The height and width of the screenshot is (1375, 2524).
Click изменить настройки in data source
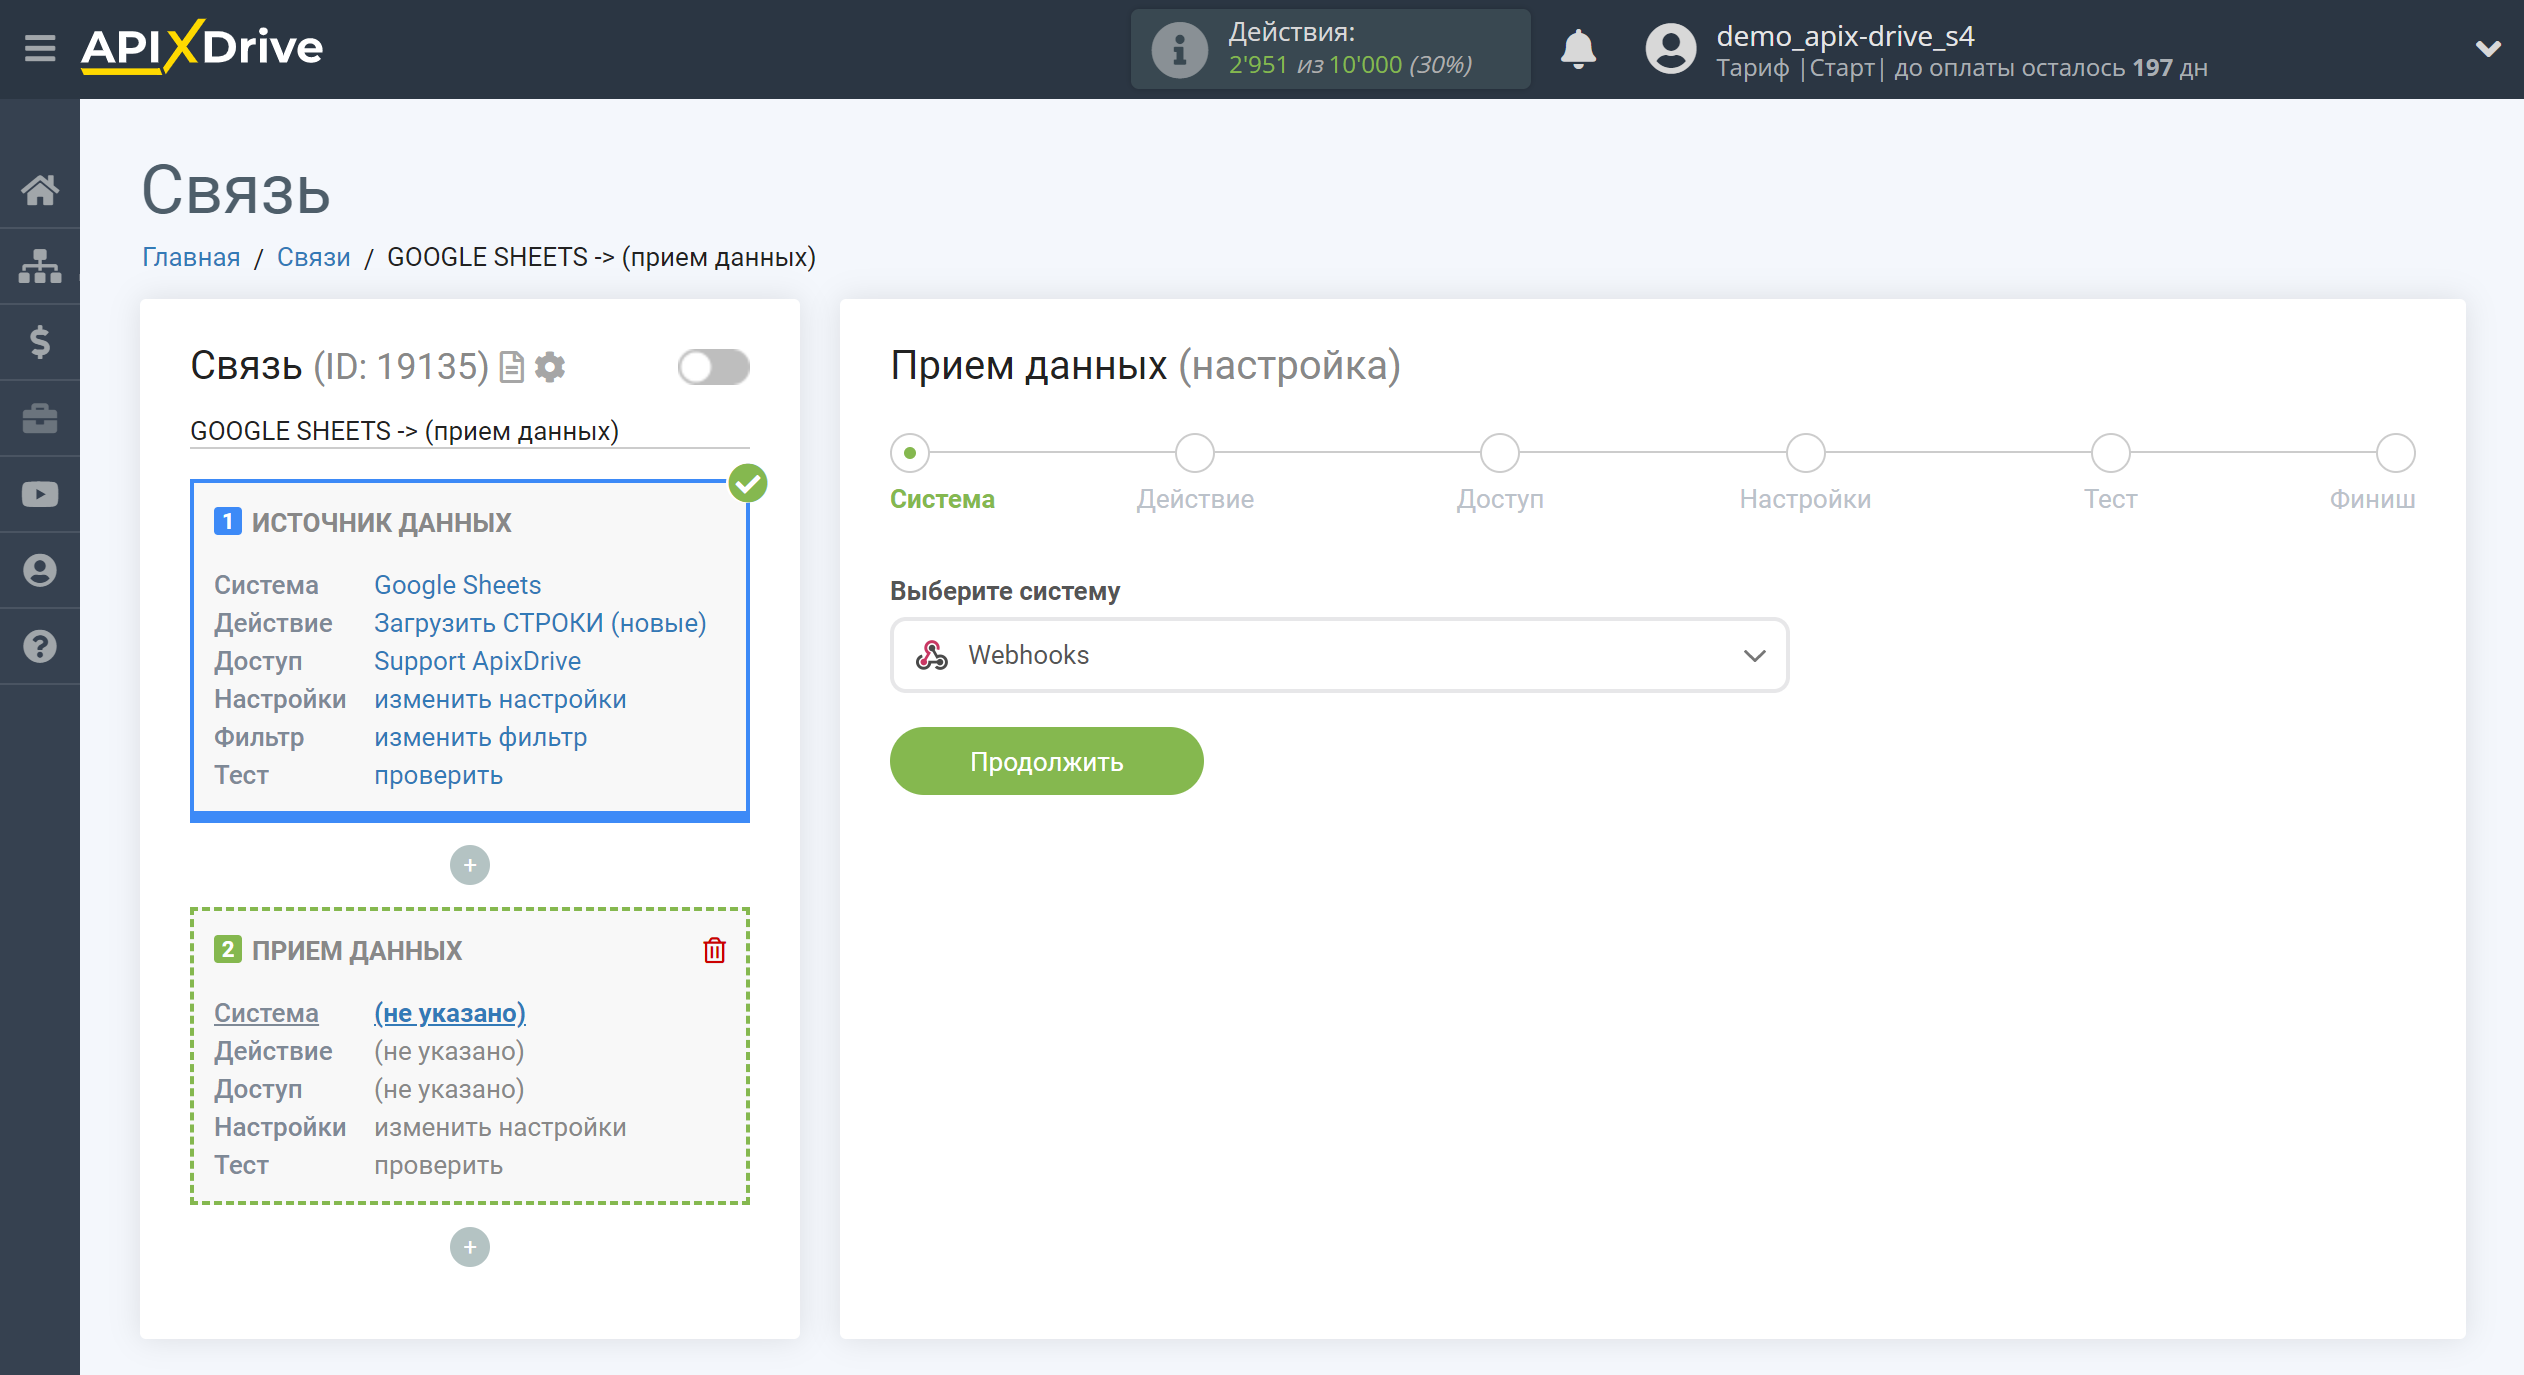(500, 699)
